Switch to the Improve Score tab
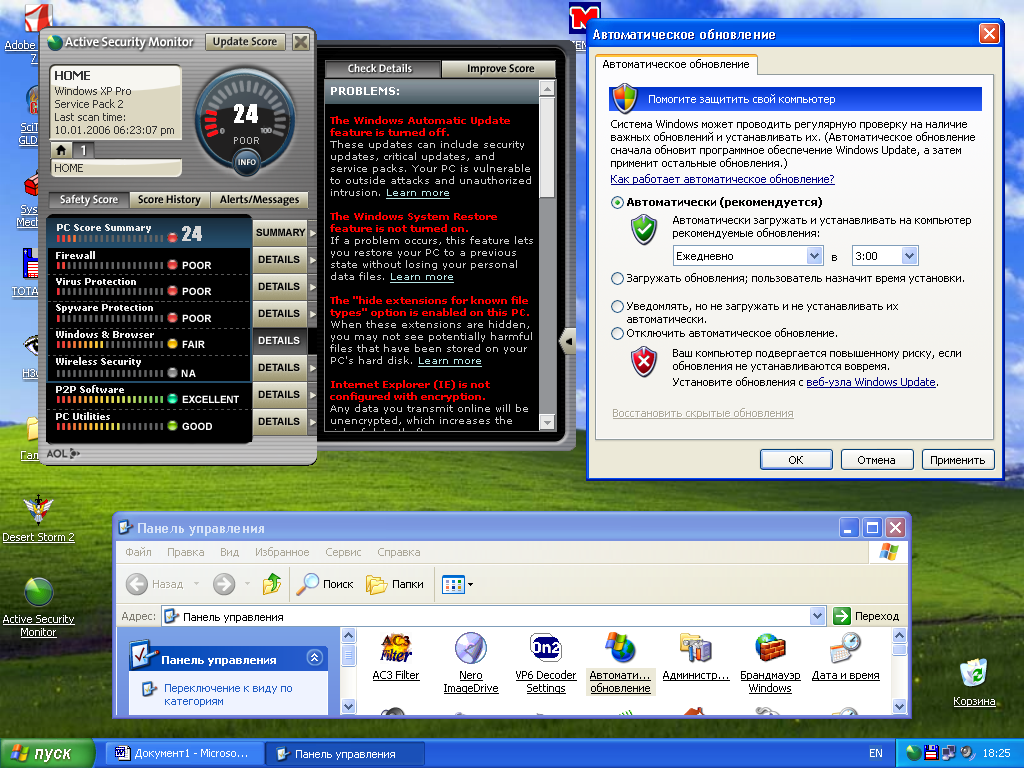Image resolution: width=1024 pixels, height=768 pixels. [500, 68]
